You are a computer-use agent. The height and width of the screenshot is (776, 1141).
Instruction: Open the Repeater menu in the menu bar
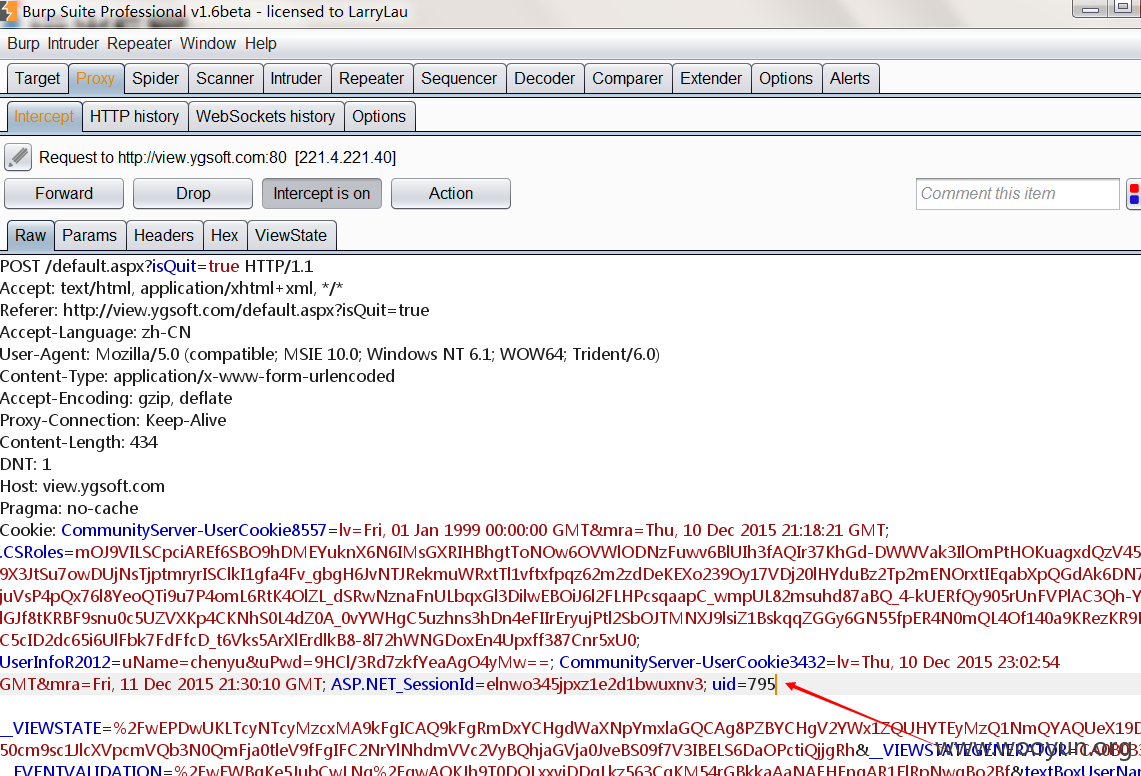[x=139, y=44]
